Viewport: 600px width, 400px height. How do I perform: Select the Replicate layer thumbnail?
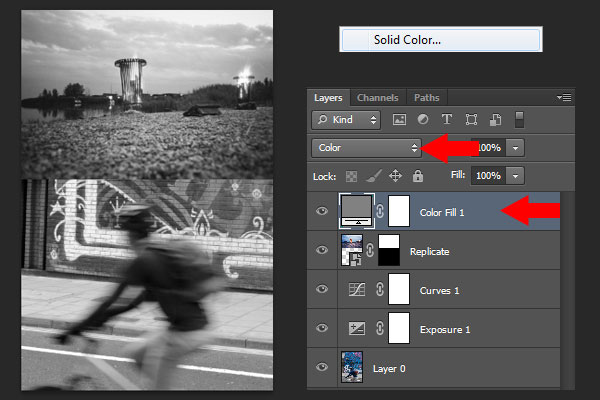352,250
